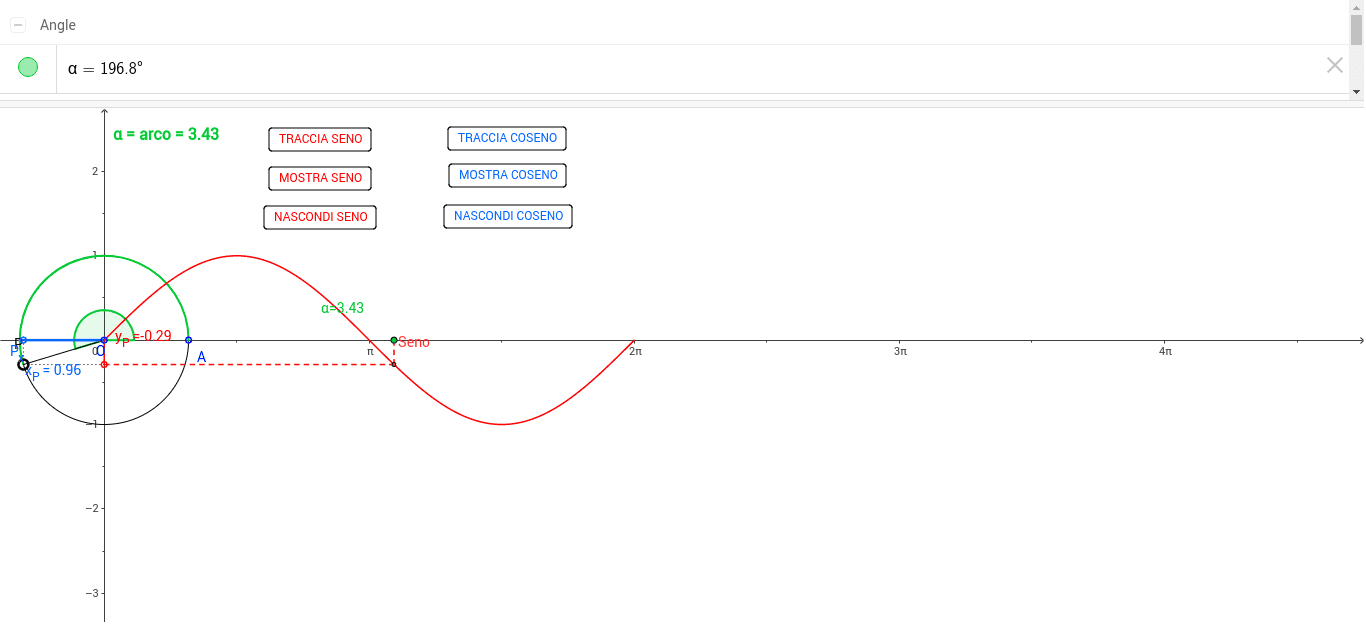The image size is (1366, 624).
Task: Click the MOSTRA COSENO button
Action: click(508, 175)
